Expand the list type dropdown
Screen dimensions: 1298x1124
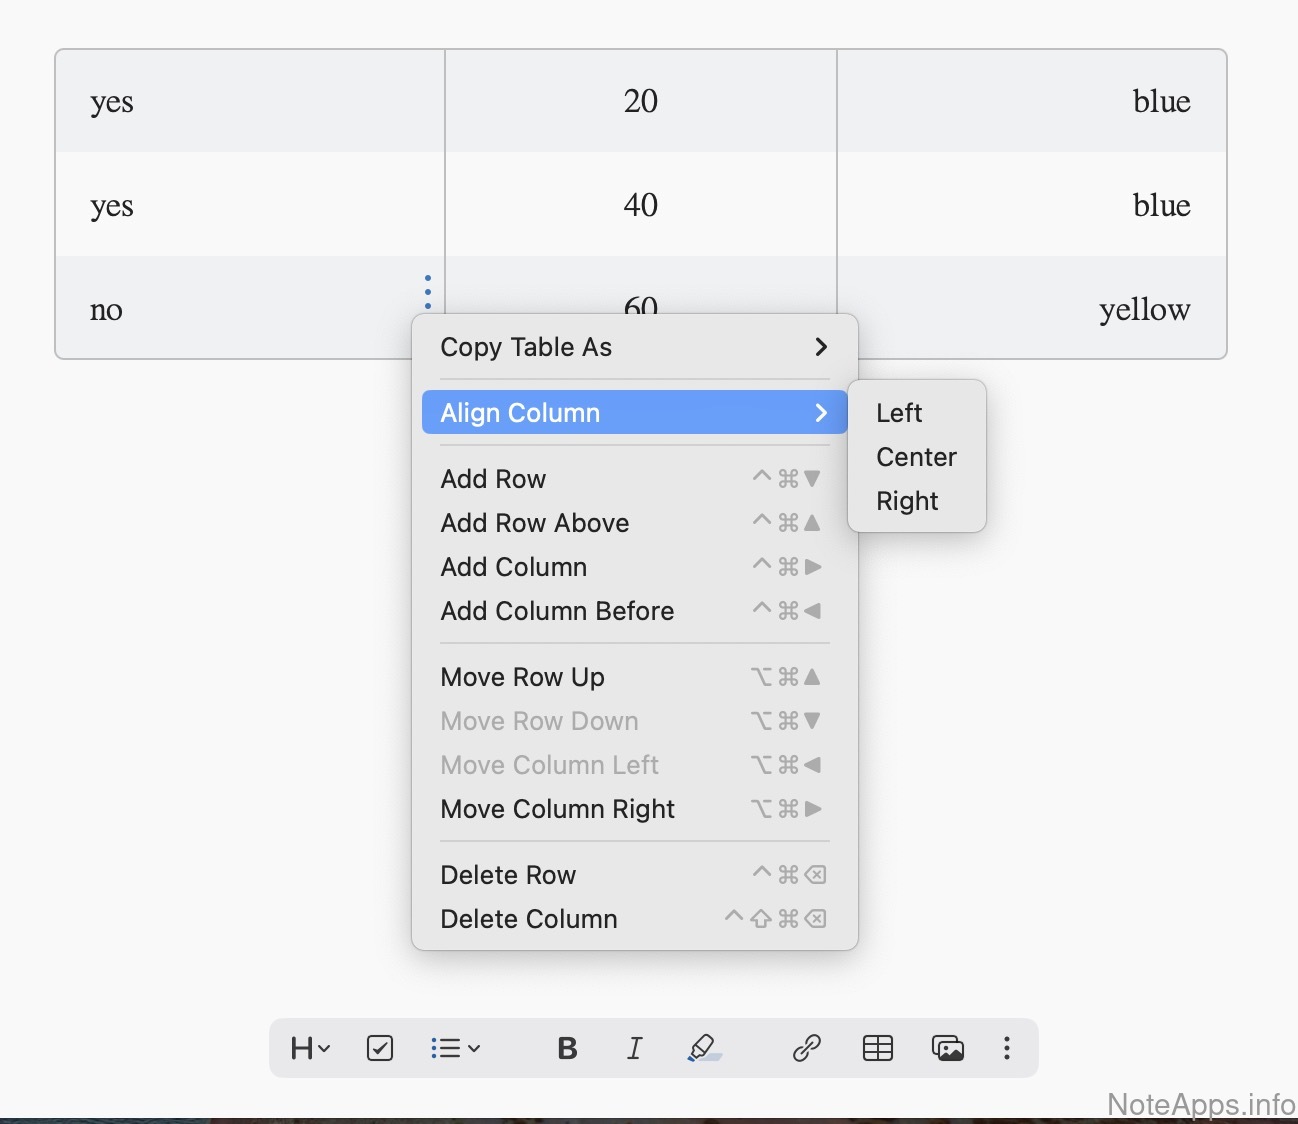tap(455, 1048)
